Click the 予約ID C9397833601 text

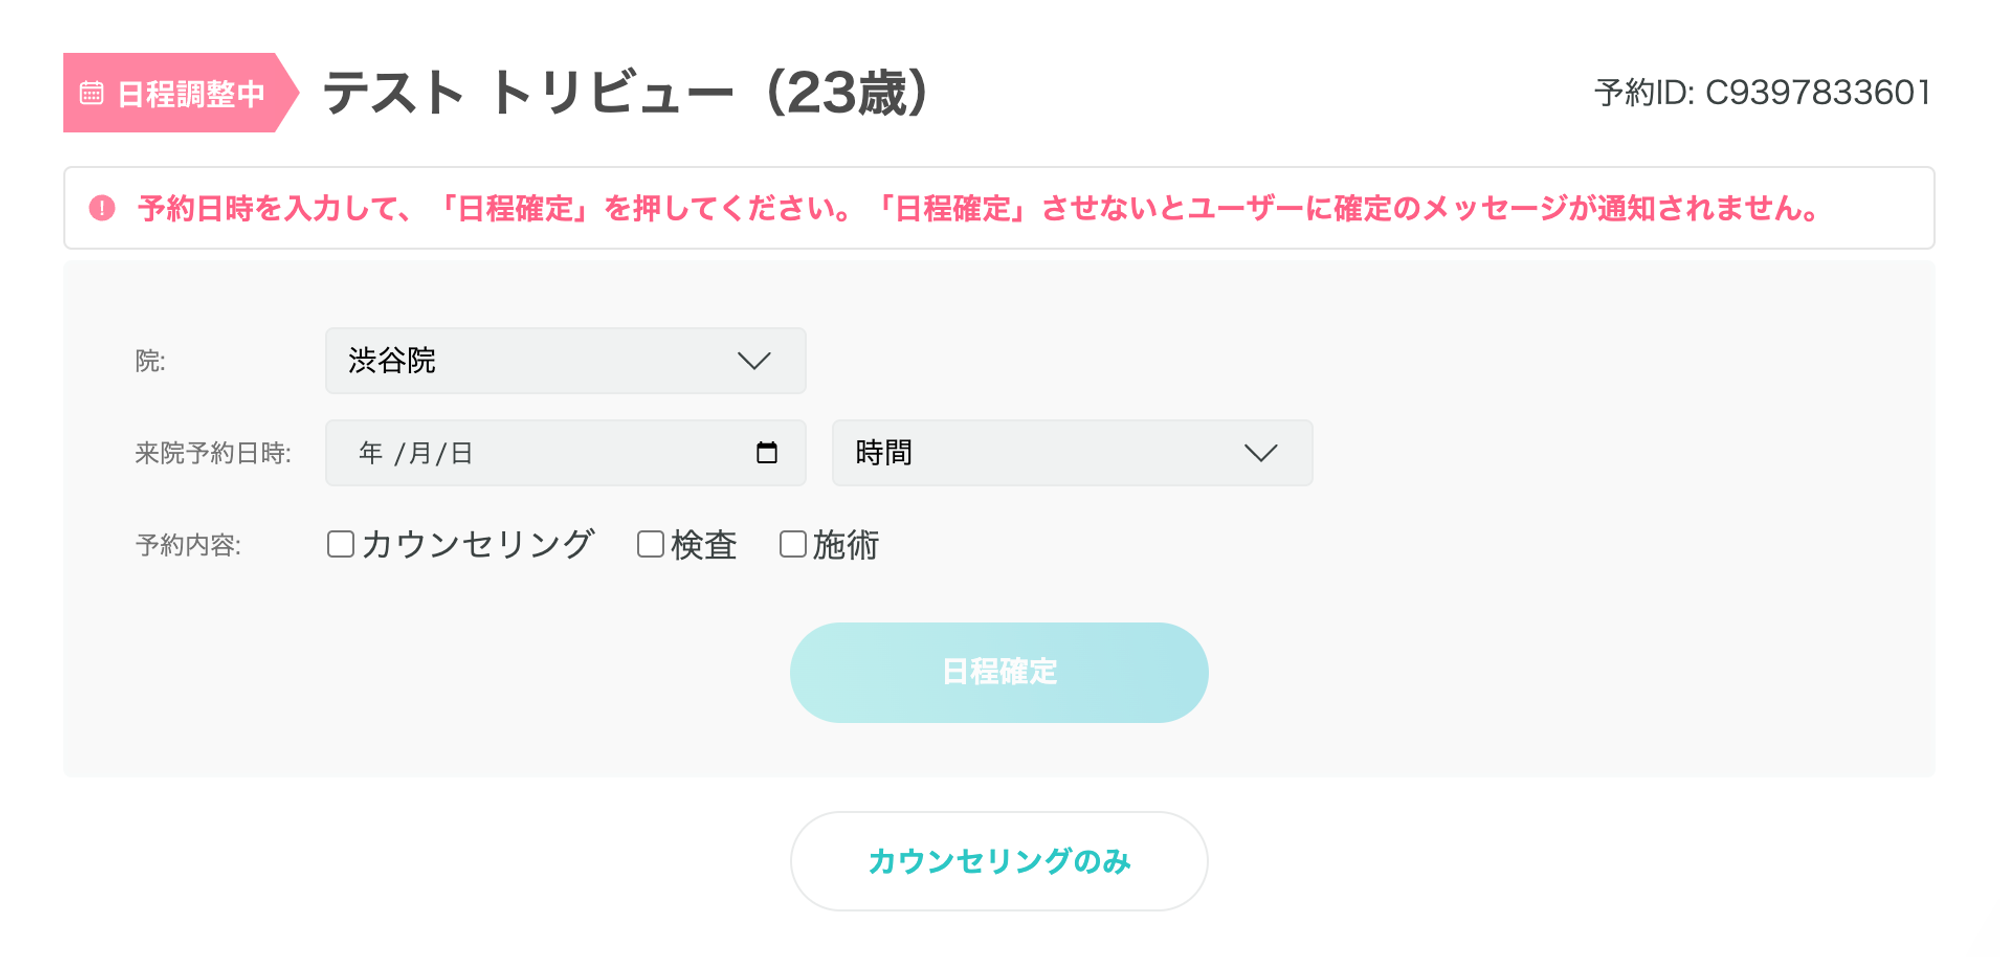point(1762,93)
